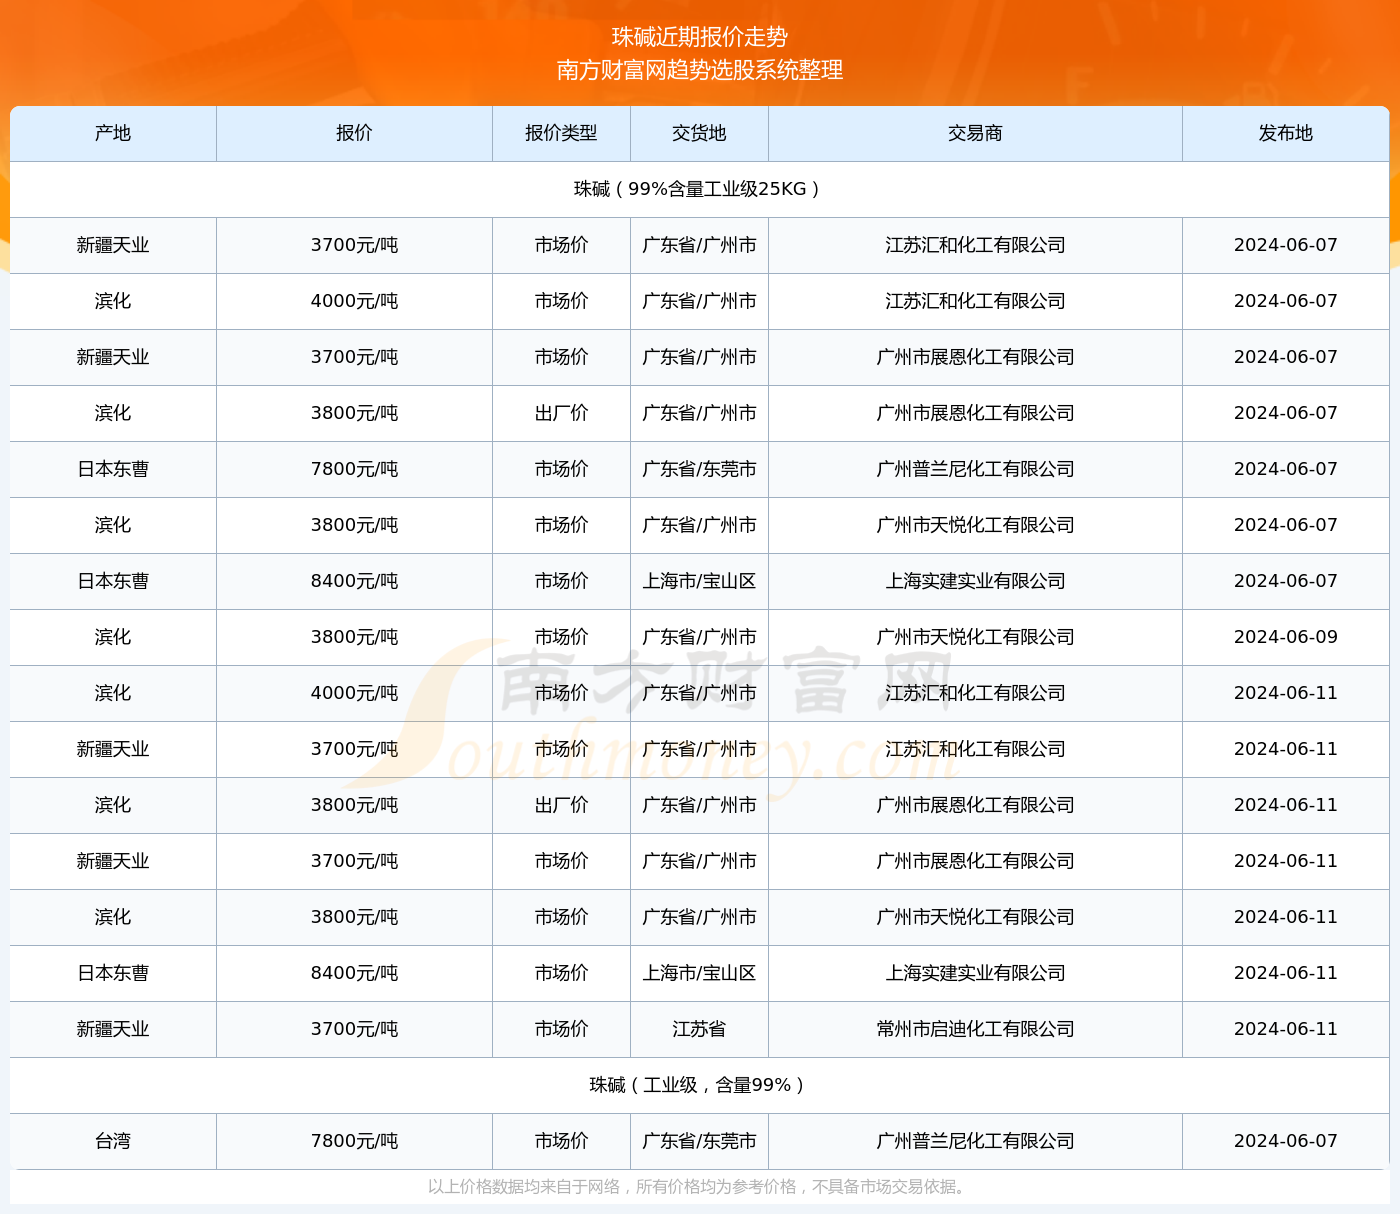Select section row 珠碱（99%含量工业级25KG）
Viewport: 1400px width, 1214px height.
[700, 189]
